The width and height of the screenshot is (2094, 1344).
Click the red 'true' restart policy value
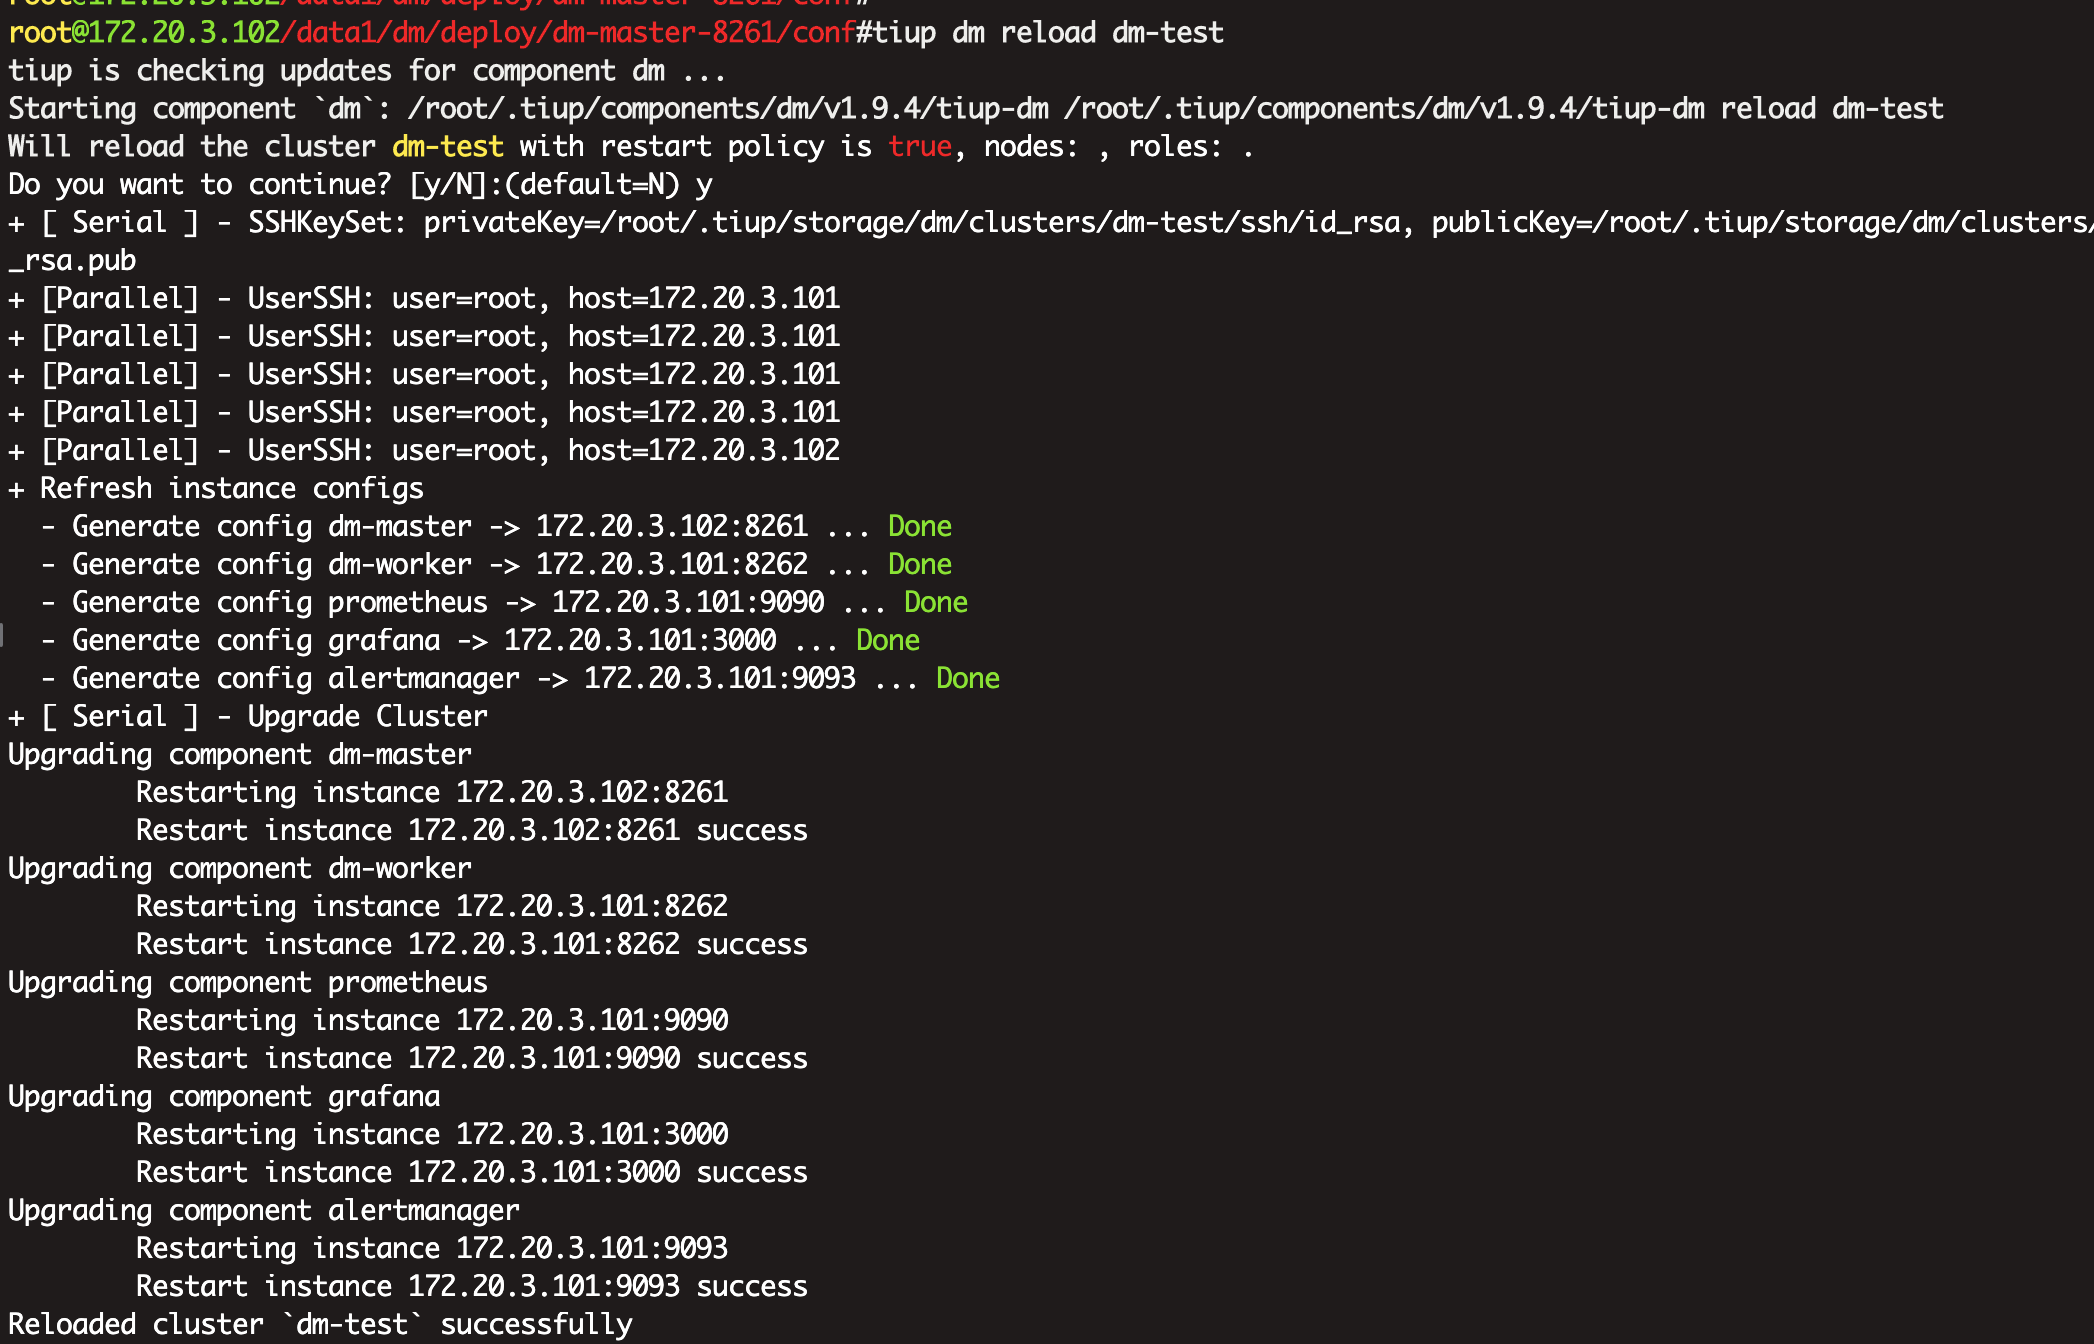point(920,147)
